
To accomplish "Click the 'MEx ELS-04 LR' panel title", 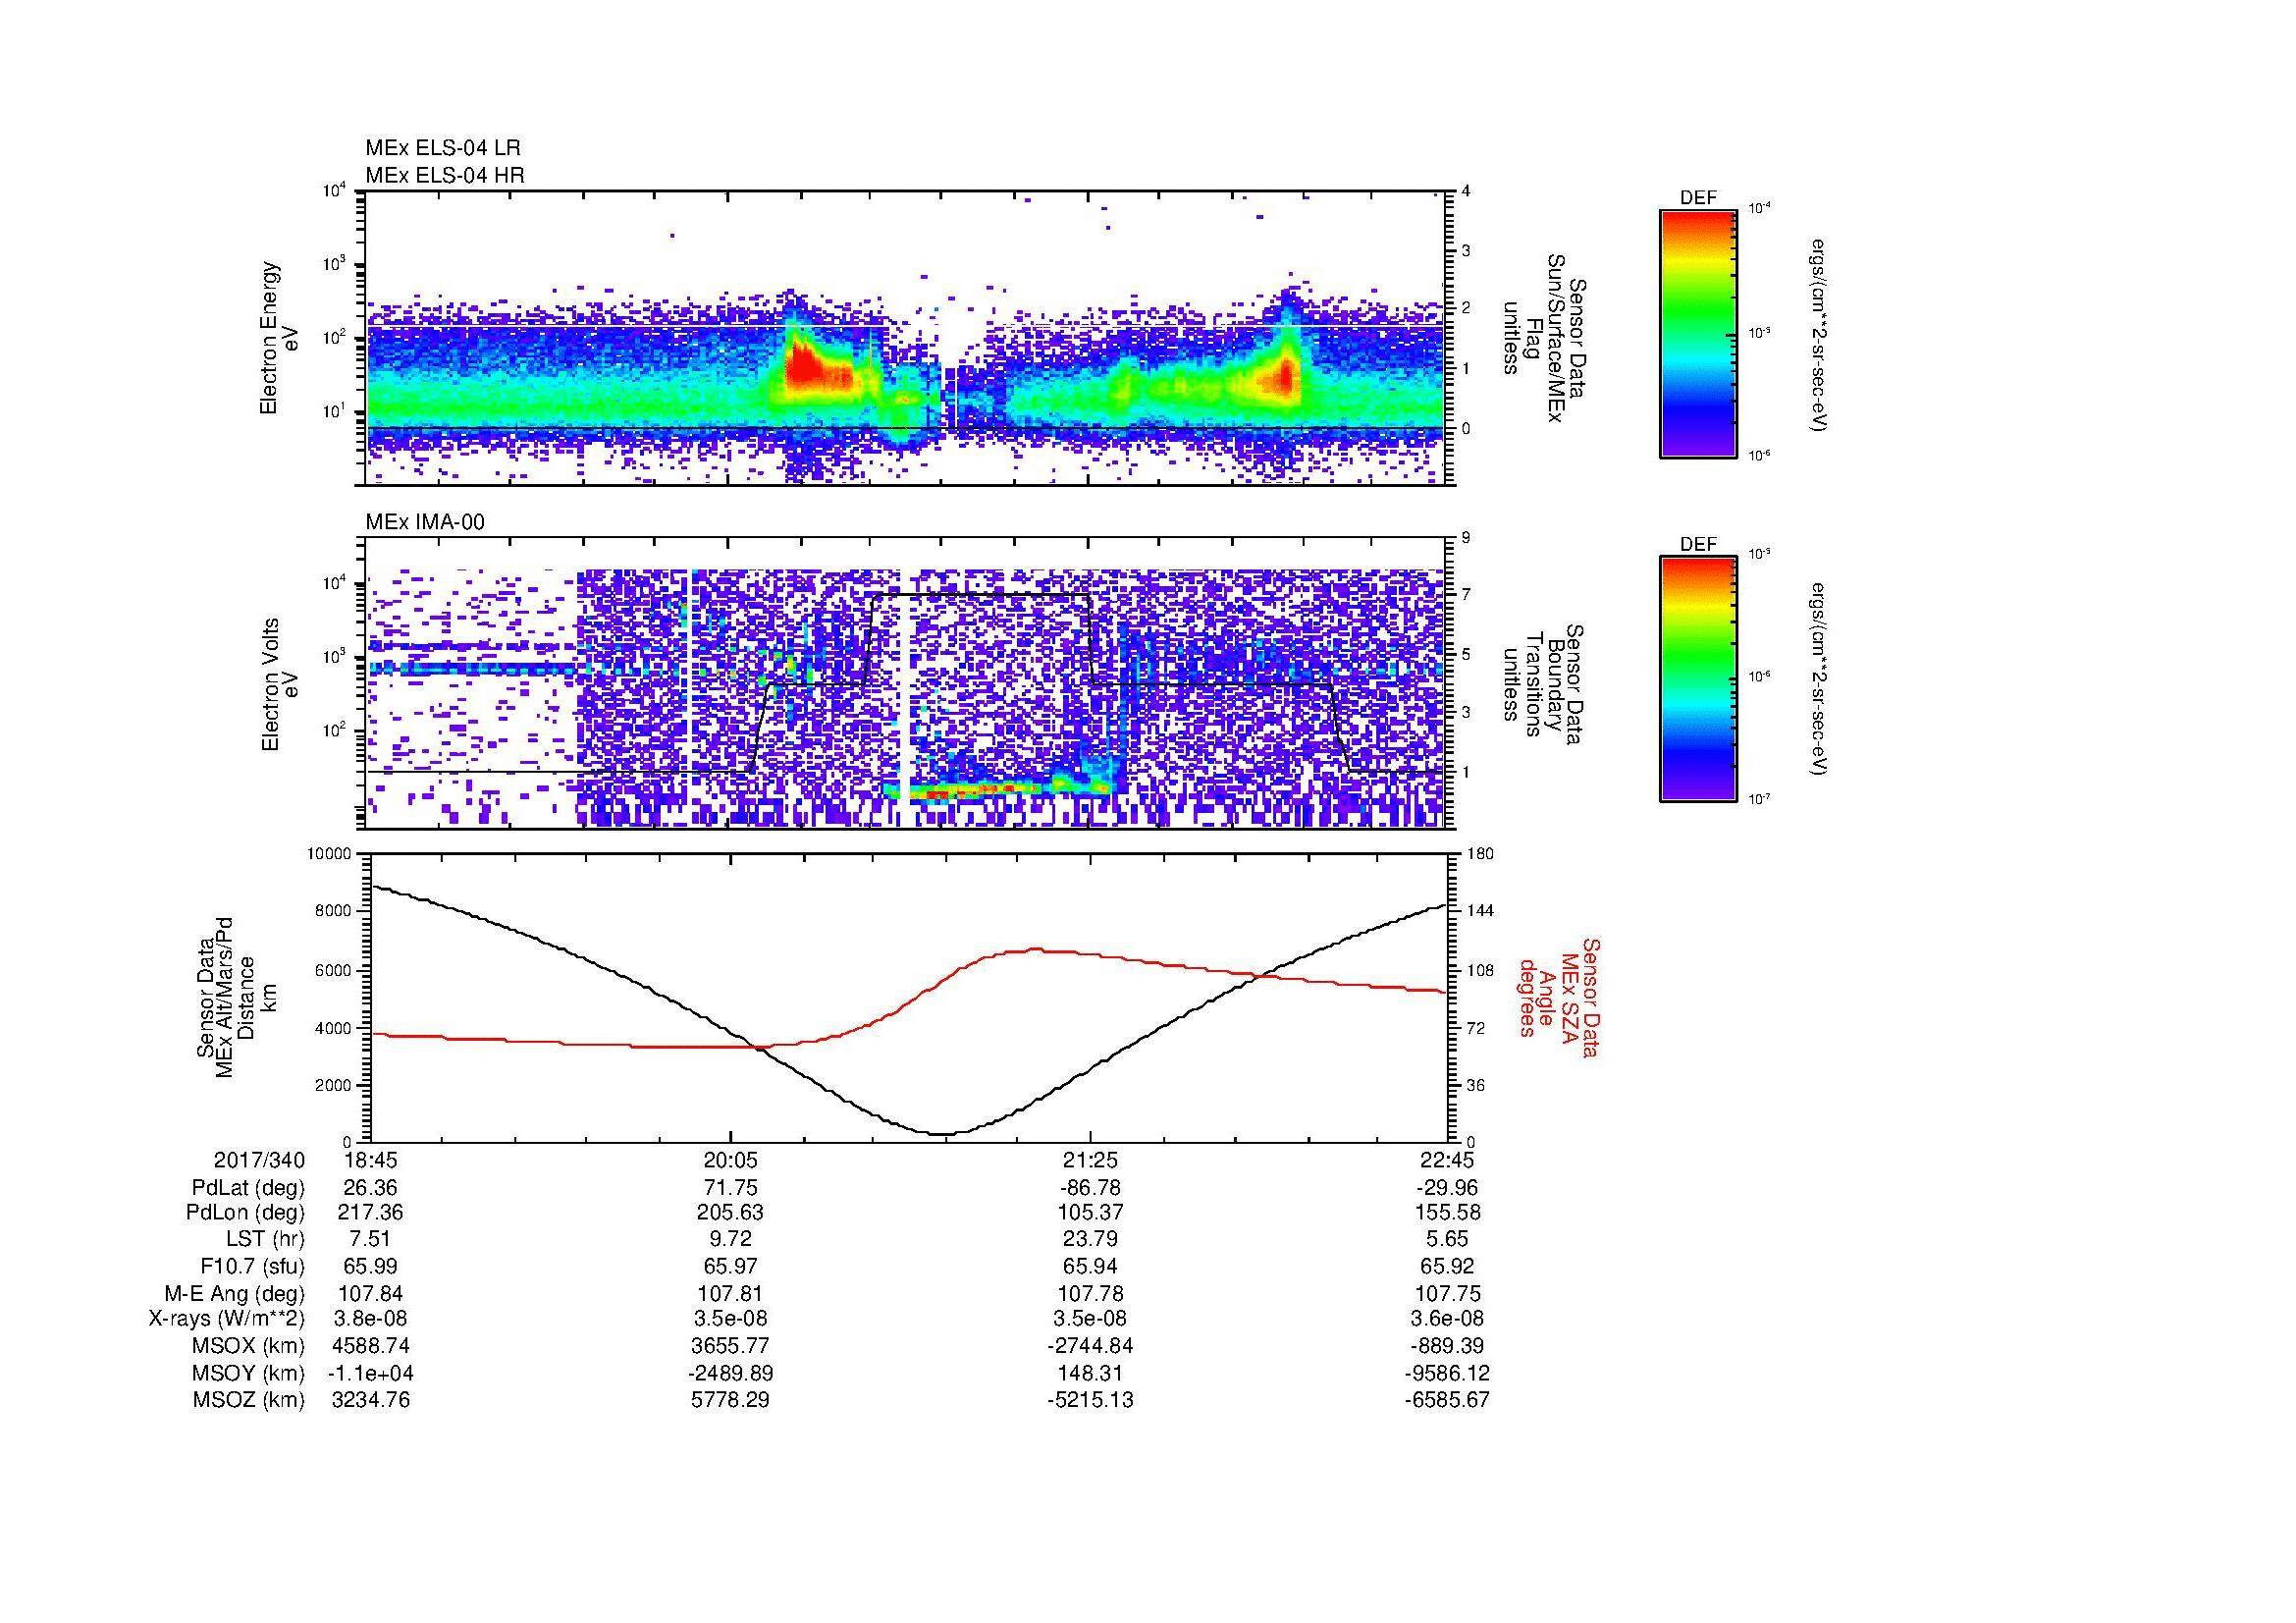I will coord(443,148).
